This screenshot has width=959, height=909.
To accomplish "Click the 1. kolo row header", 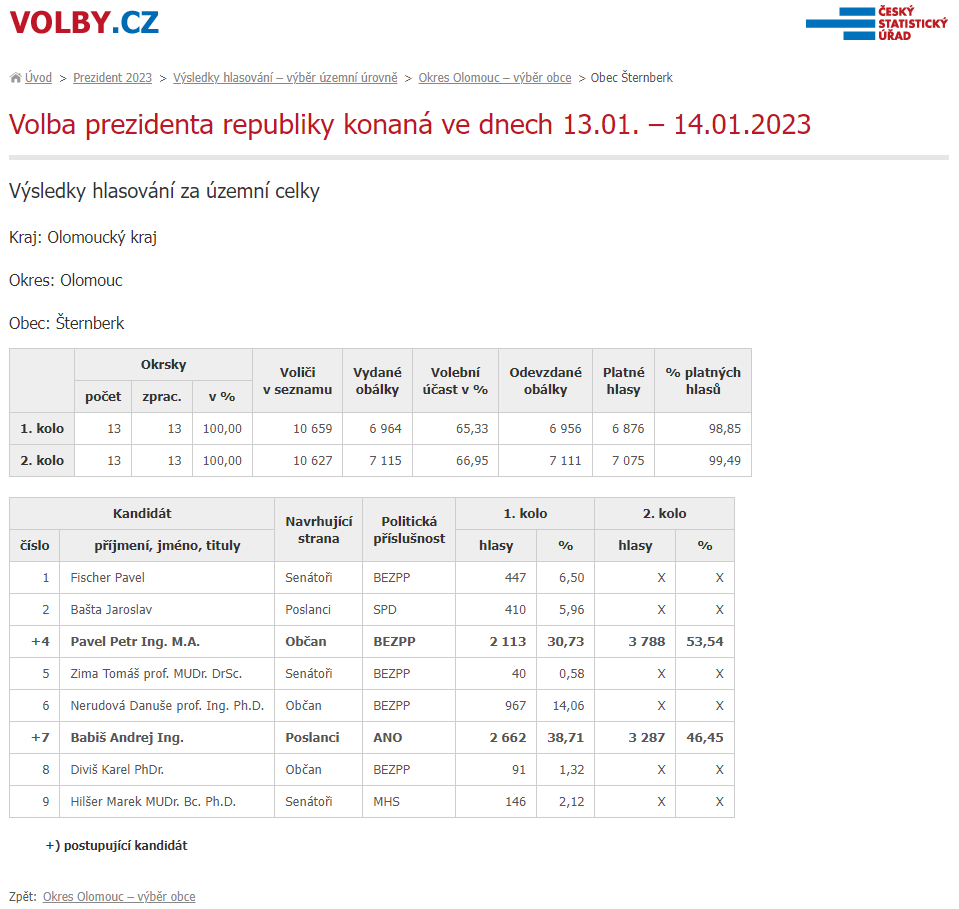I will click(42, 429).
